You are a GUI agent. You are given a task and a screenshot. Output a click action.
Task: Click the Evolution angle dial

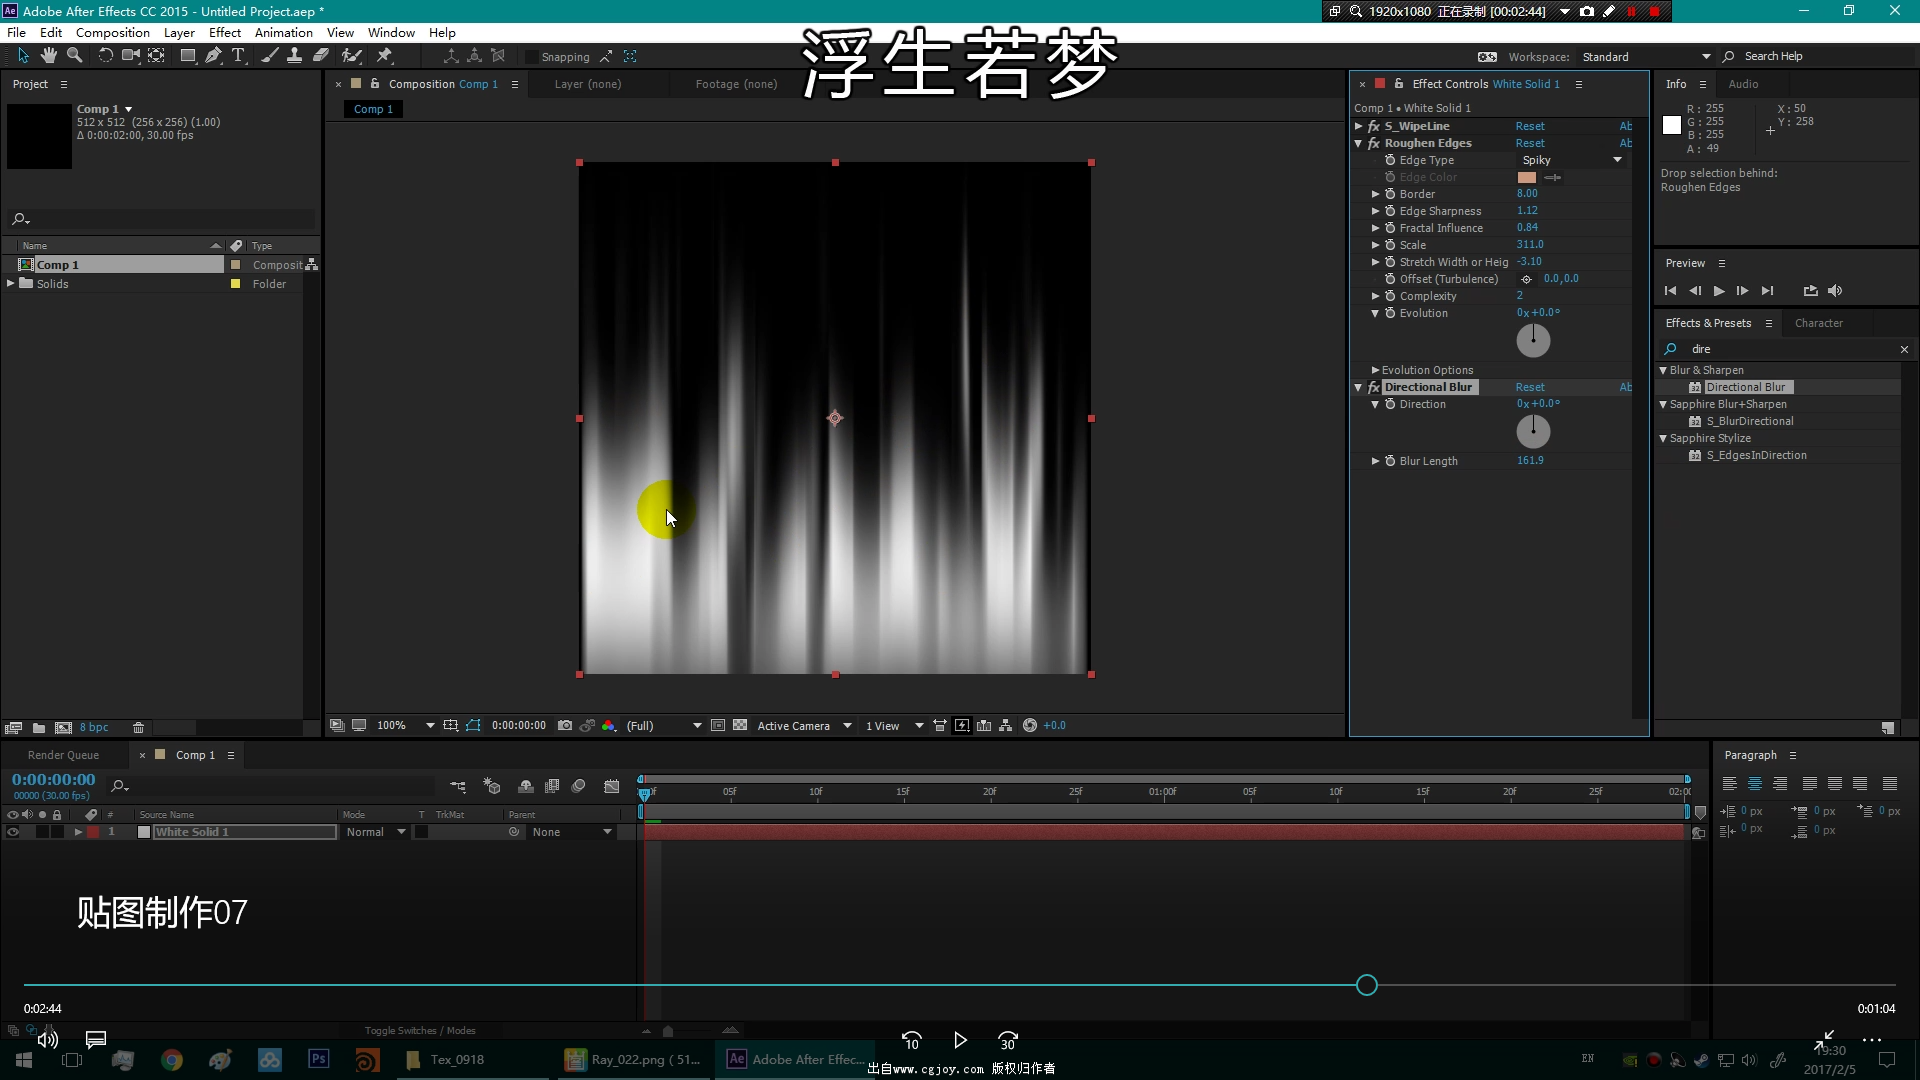(x=1533, y=340)
